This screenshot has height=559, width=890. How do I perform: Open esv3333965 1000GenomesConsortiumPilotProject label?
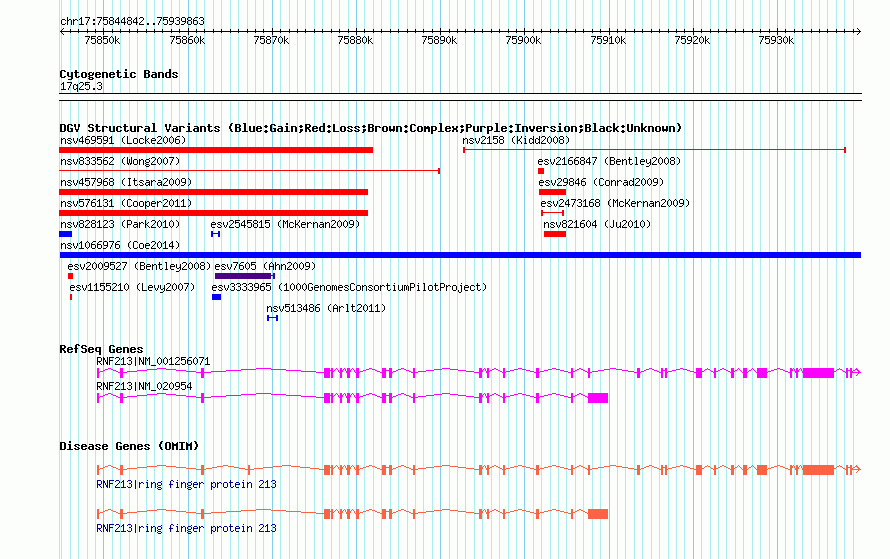point(350,287)
